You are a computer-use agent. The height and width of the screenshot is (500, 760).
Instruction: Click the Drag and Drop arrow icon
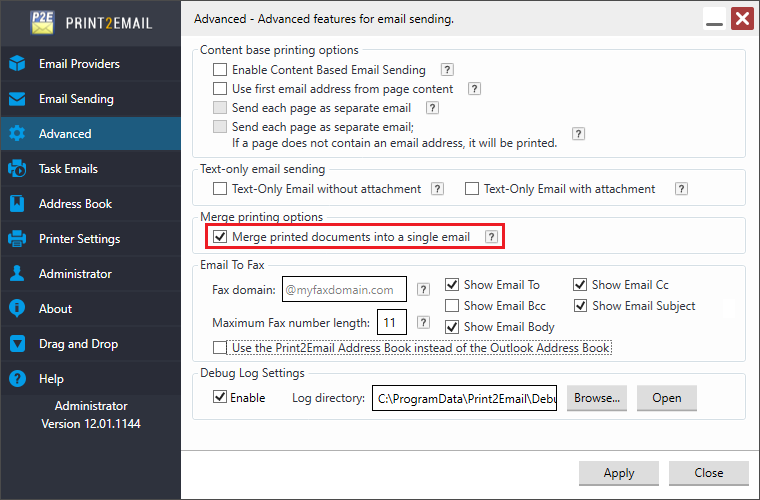(17, 344)
